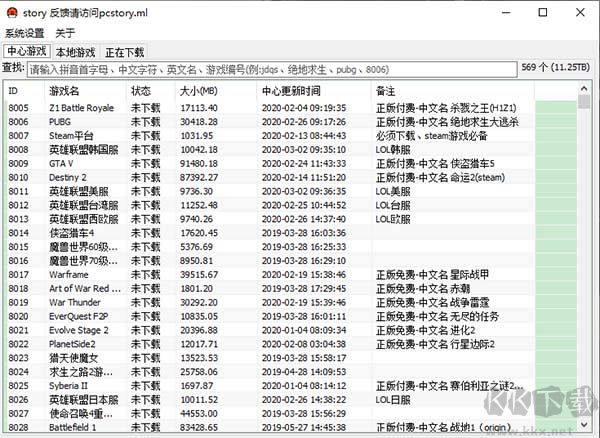Image resolution: width=600 pixels, height=438 pixels.
Task: Select the 猎天使魔女 row
Action: 269,358
